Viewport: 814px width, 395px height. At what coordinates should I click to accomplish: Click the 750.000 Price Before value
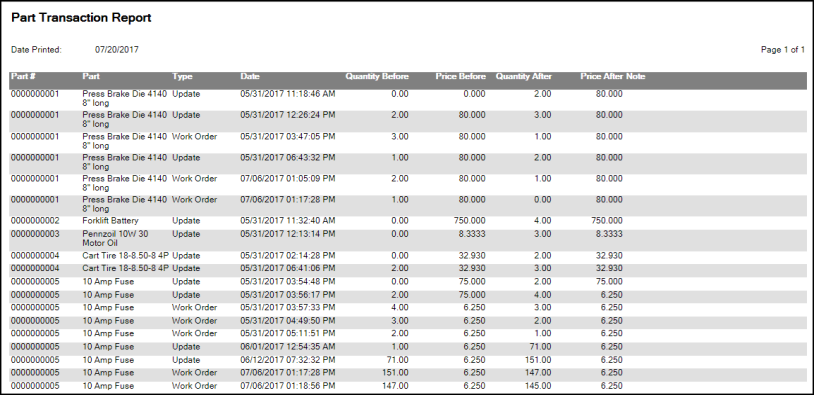tap(470, 221)
